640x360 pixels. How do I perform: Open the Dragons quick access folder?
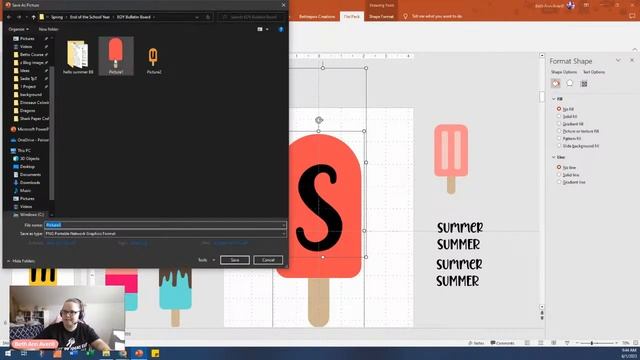[24, 111]
